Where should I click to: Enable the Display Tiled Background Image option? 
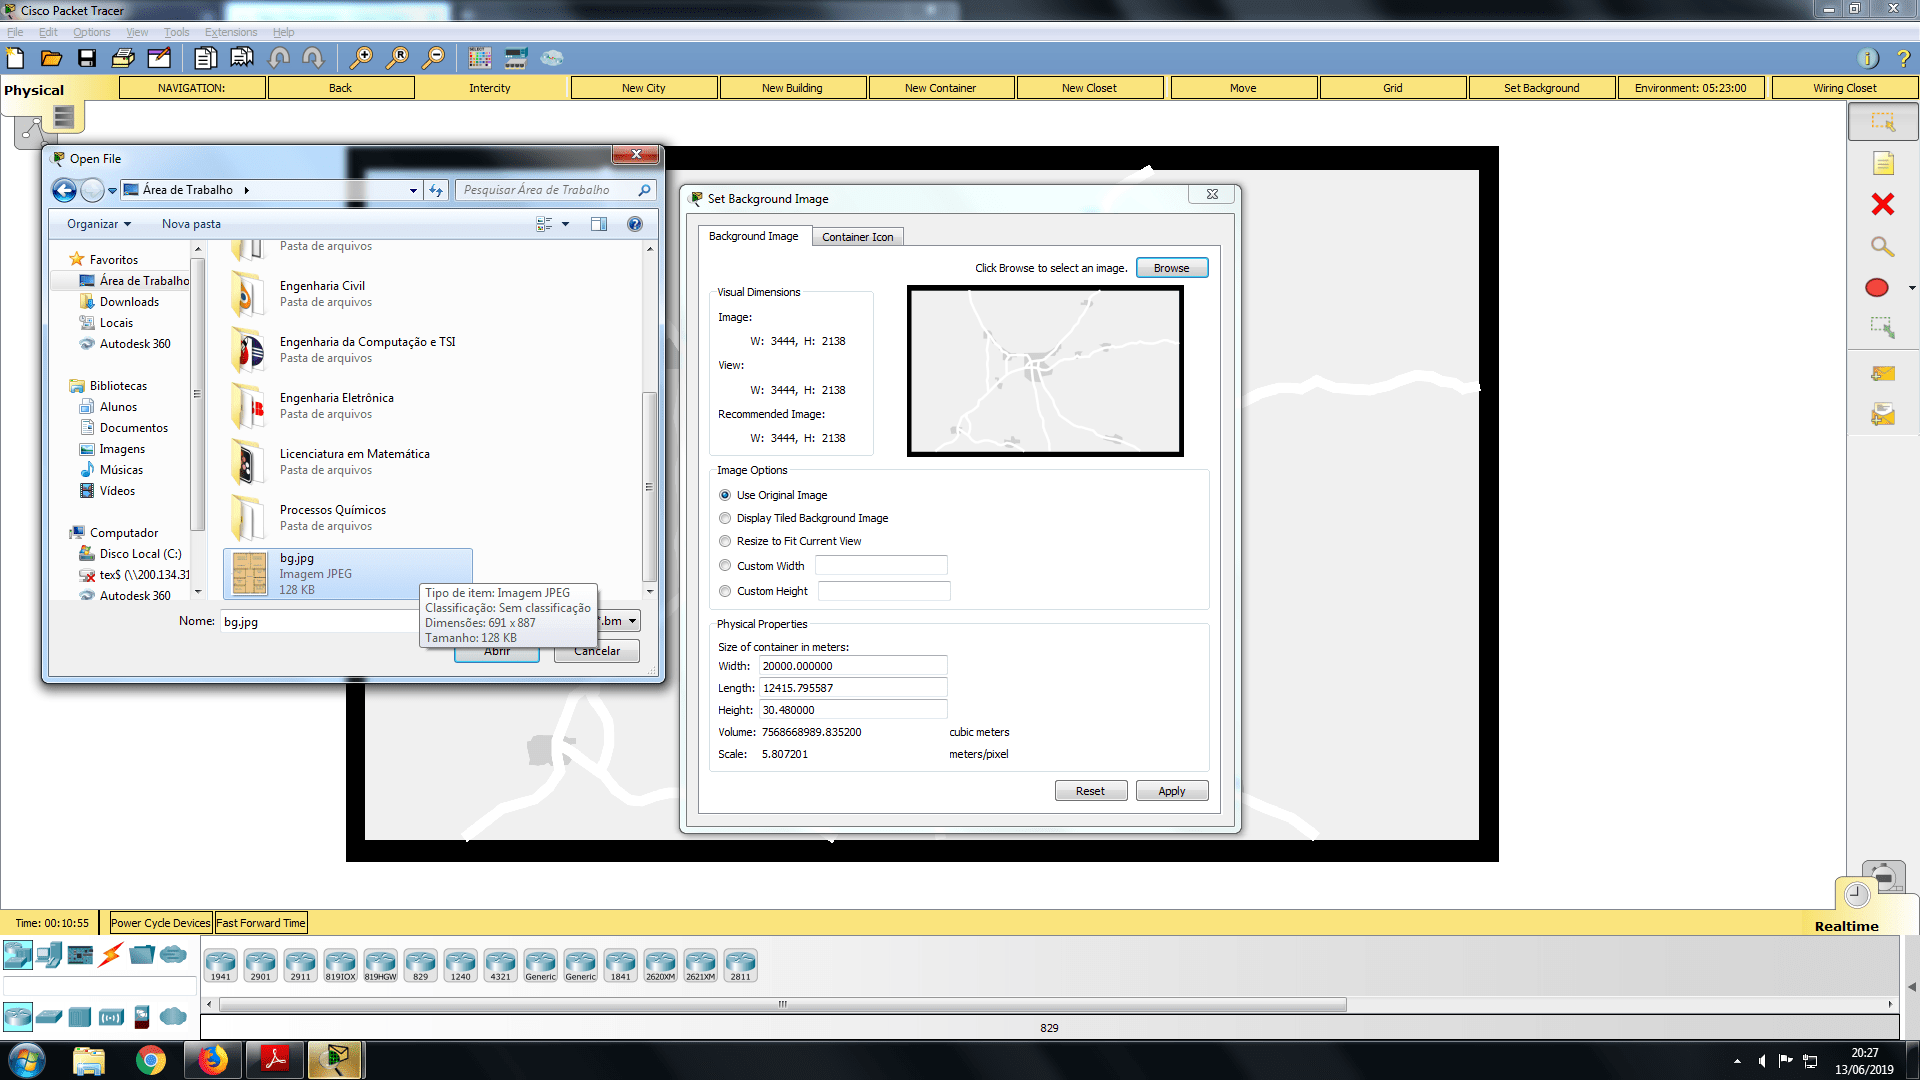click(x=725, y=518)
